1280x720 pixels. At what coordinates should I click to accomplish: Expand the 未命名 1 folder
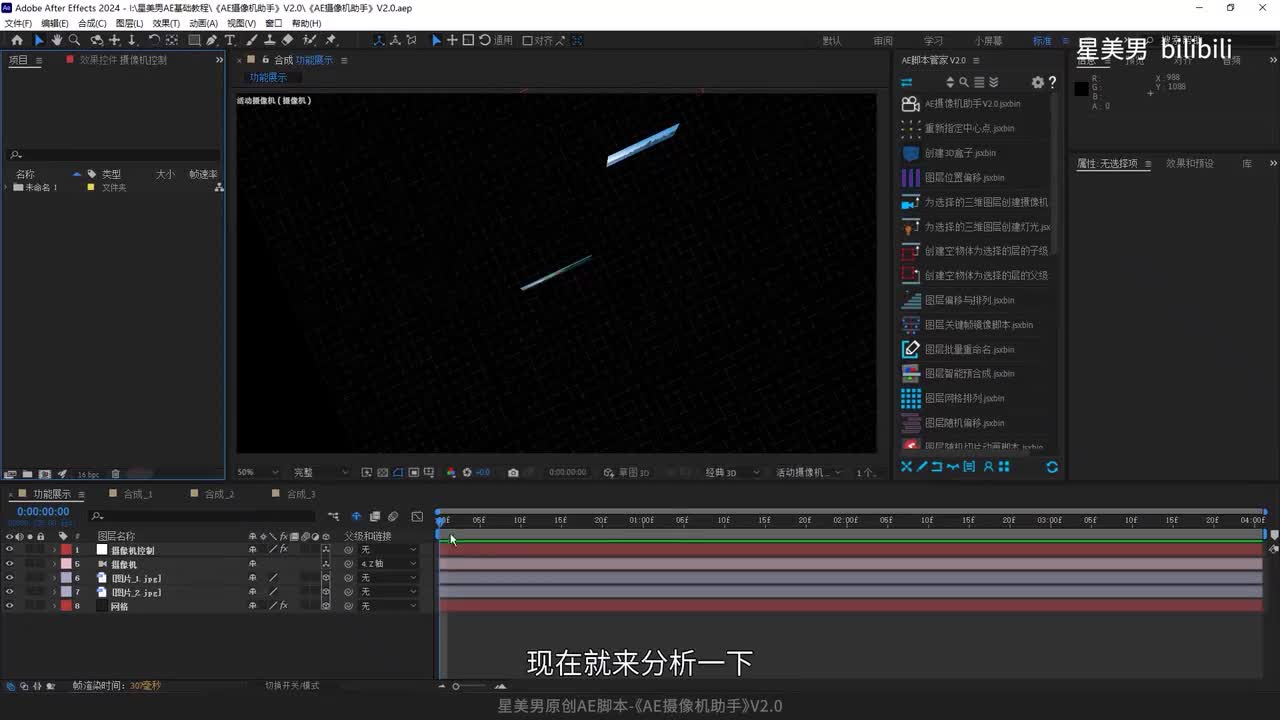8,187
